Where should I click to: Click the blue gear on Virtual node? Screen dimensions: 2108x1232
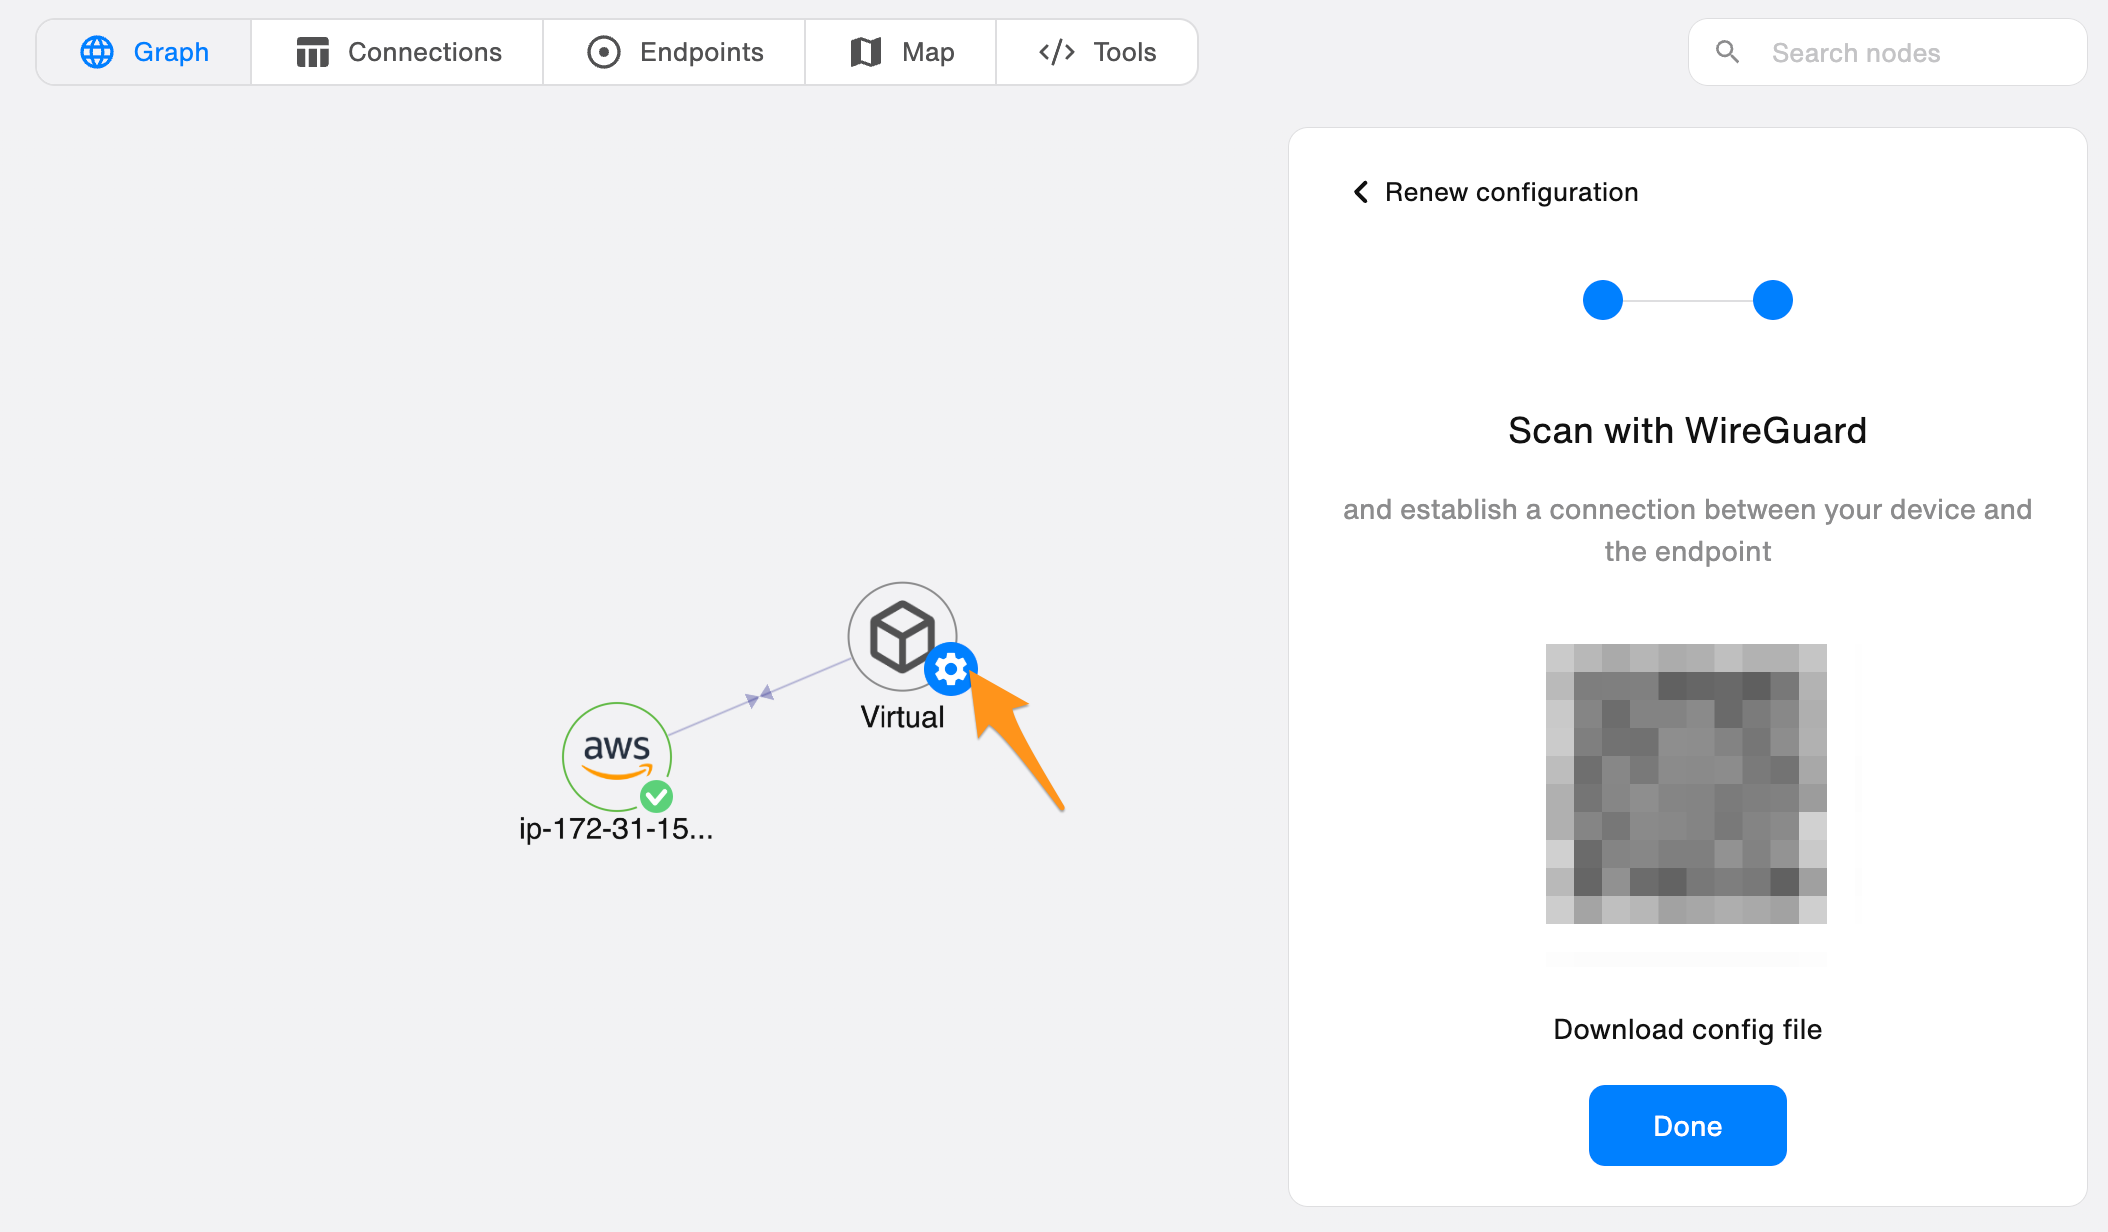[x=950, y=668]
